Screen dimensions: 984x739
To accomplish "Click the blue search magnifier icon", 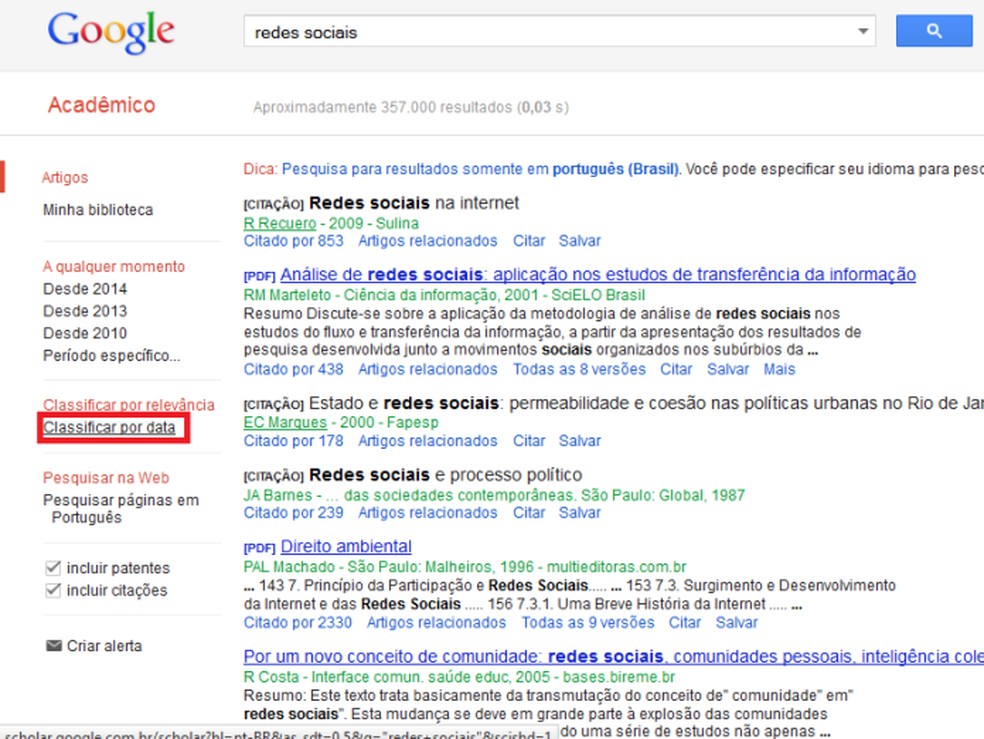I will click(932, 30).
